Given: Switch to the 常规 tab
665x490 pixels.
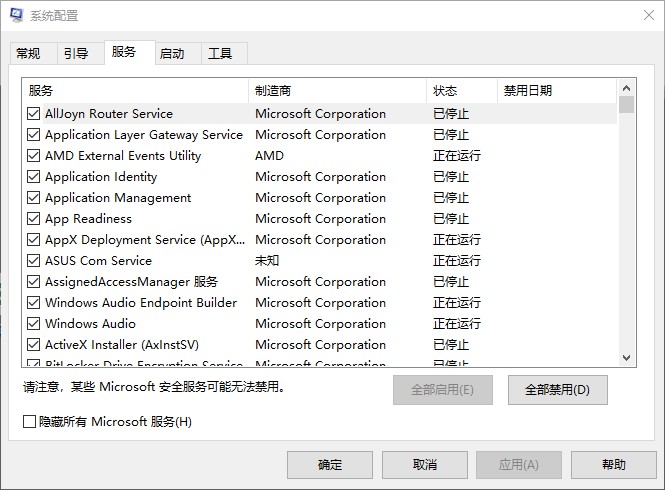Looking at the screenshot, I should 29,54.
